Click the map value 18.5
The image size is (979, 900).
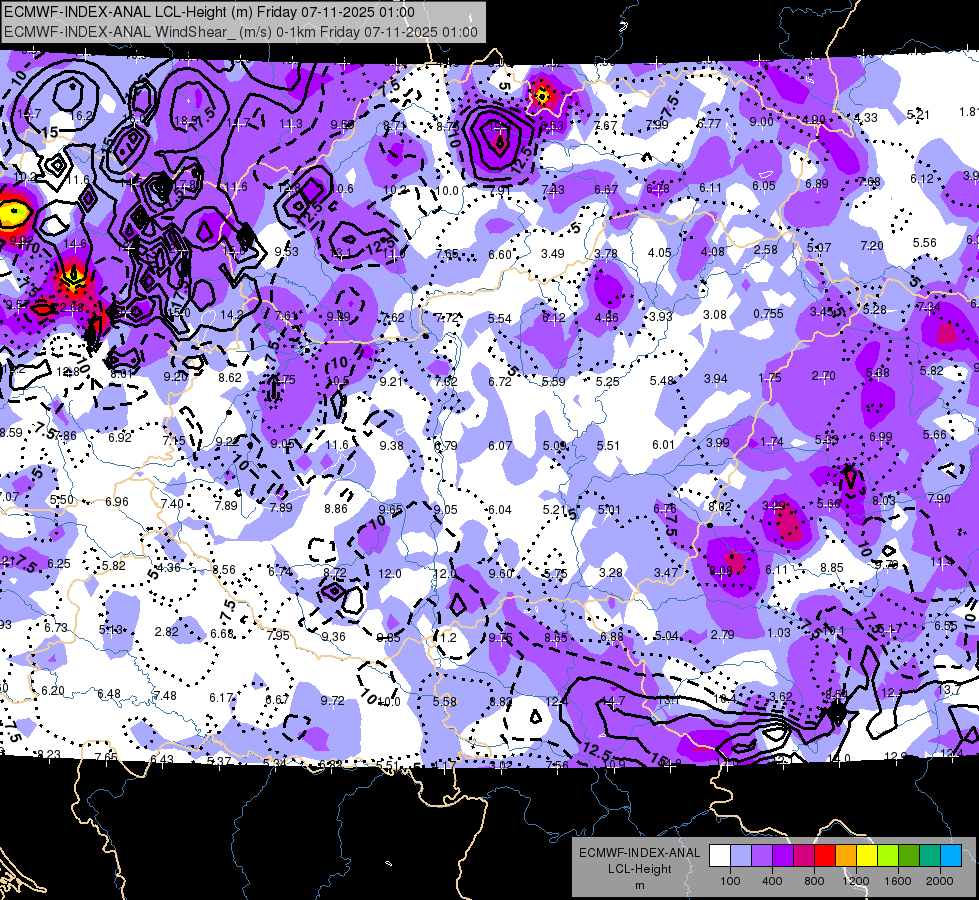(186, 121)
